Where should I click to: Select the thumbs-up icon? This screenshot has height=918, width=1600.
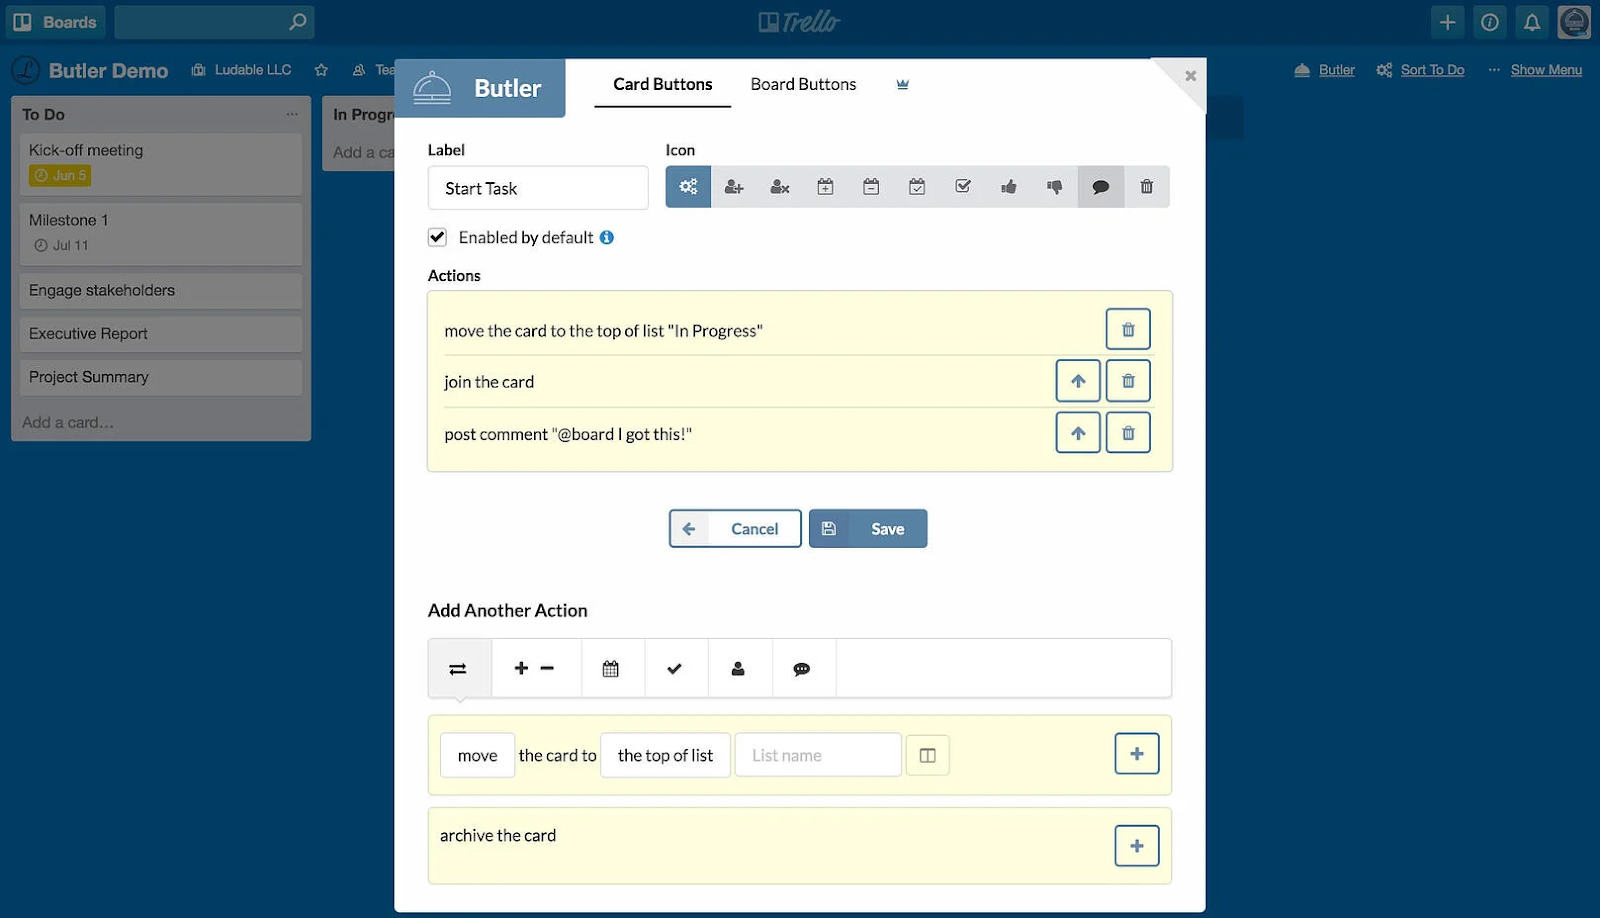[x=1009, y=187]
